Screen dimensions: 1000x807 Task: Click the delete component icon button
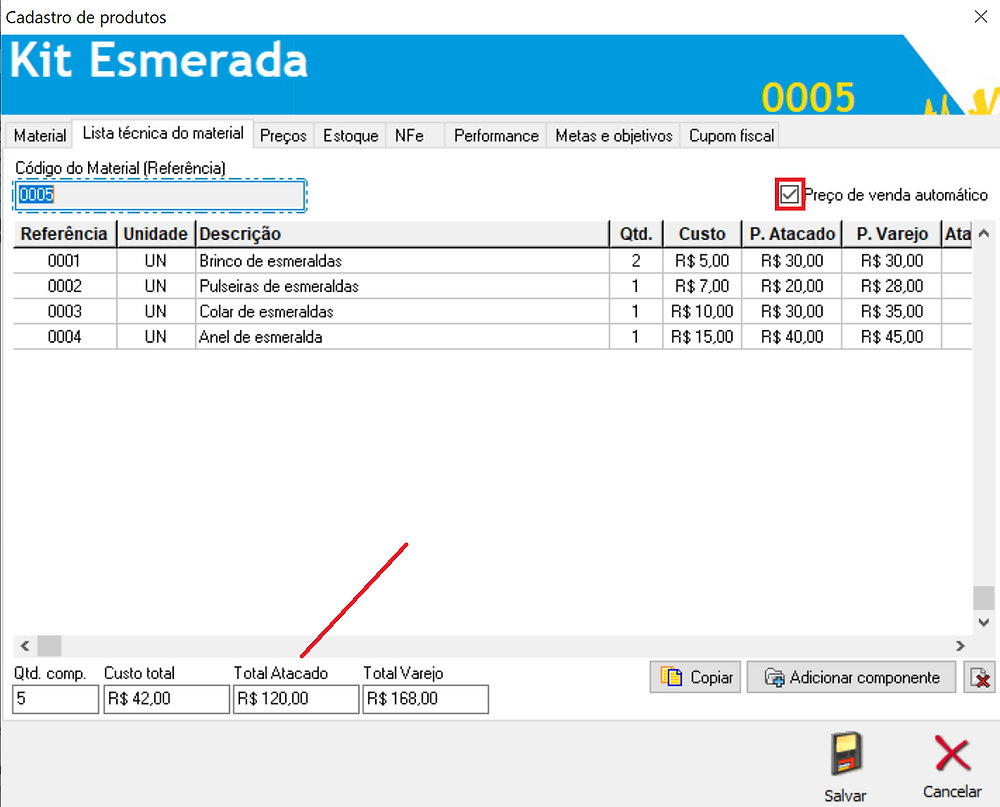[980, 677]
